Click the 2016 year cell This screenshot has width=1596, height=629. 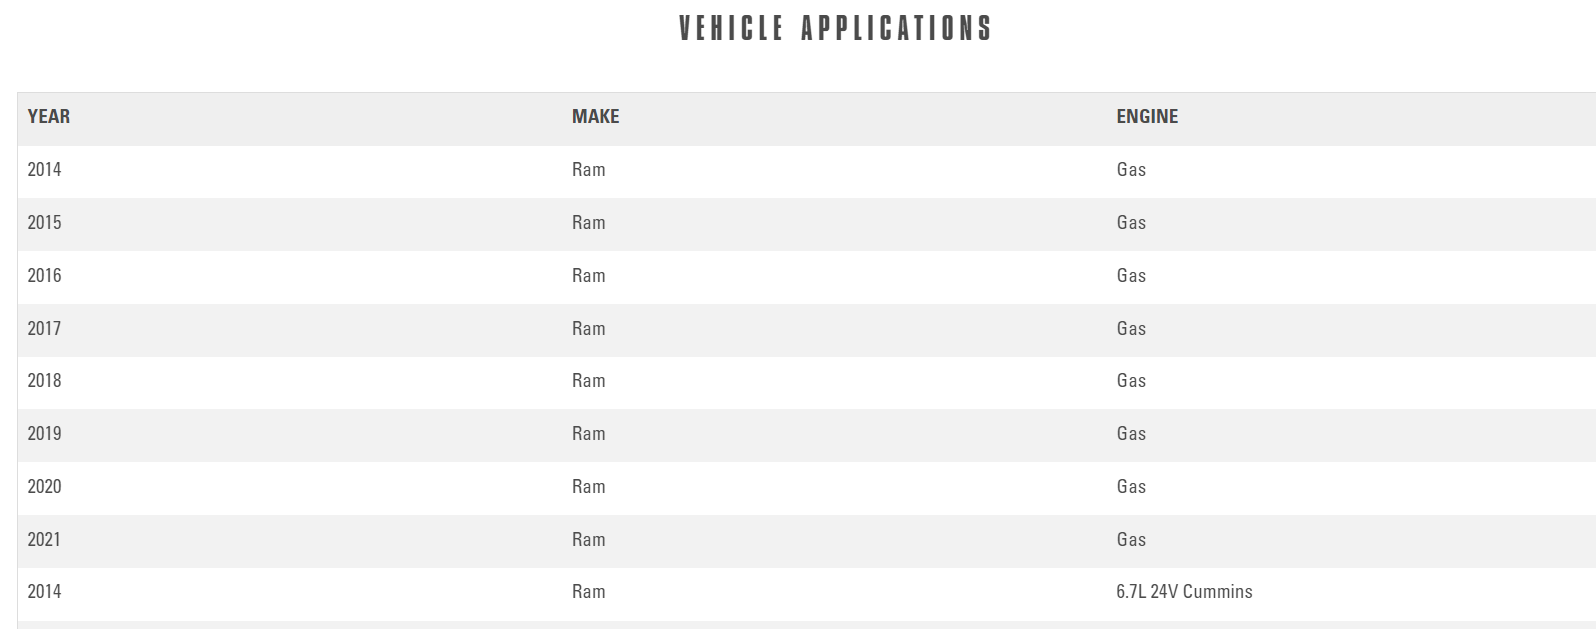tap(44, 276)
